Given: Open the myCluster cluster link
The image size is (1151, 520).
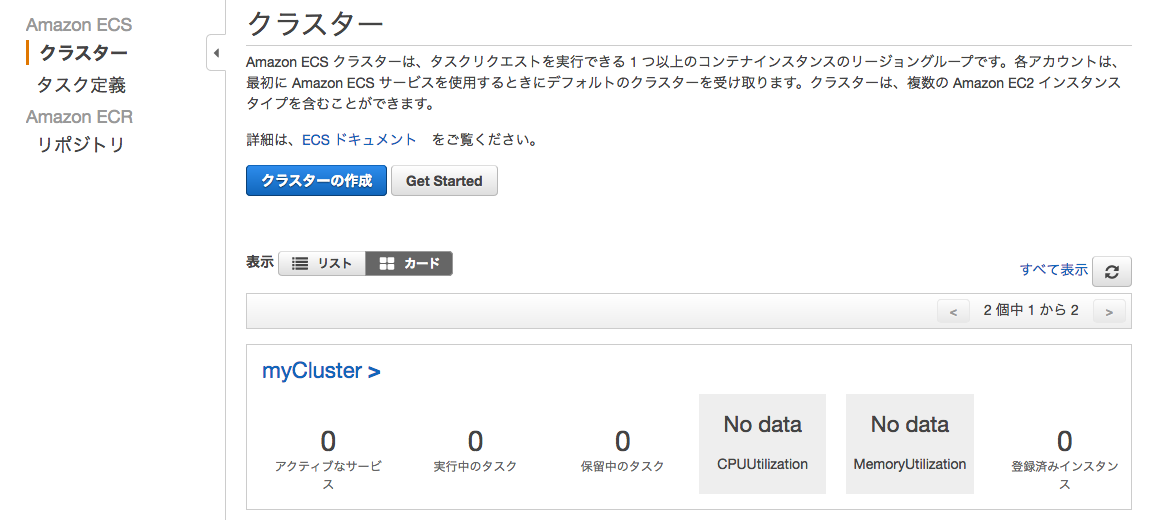Looking at the screenshot, I should 321,371.
